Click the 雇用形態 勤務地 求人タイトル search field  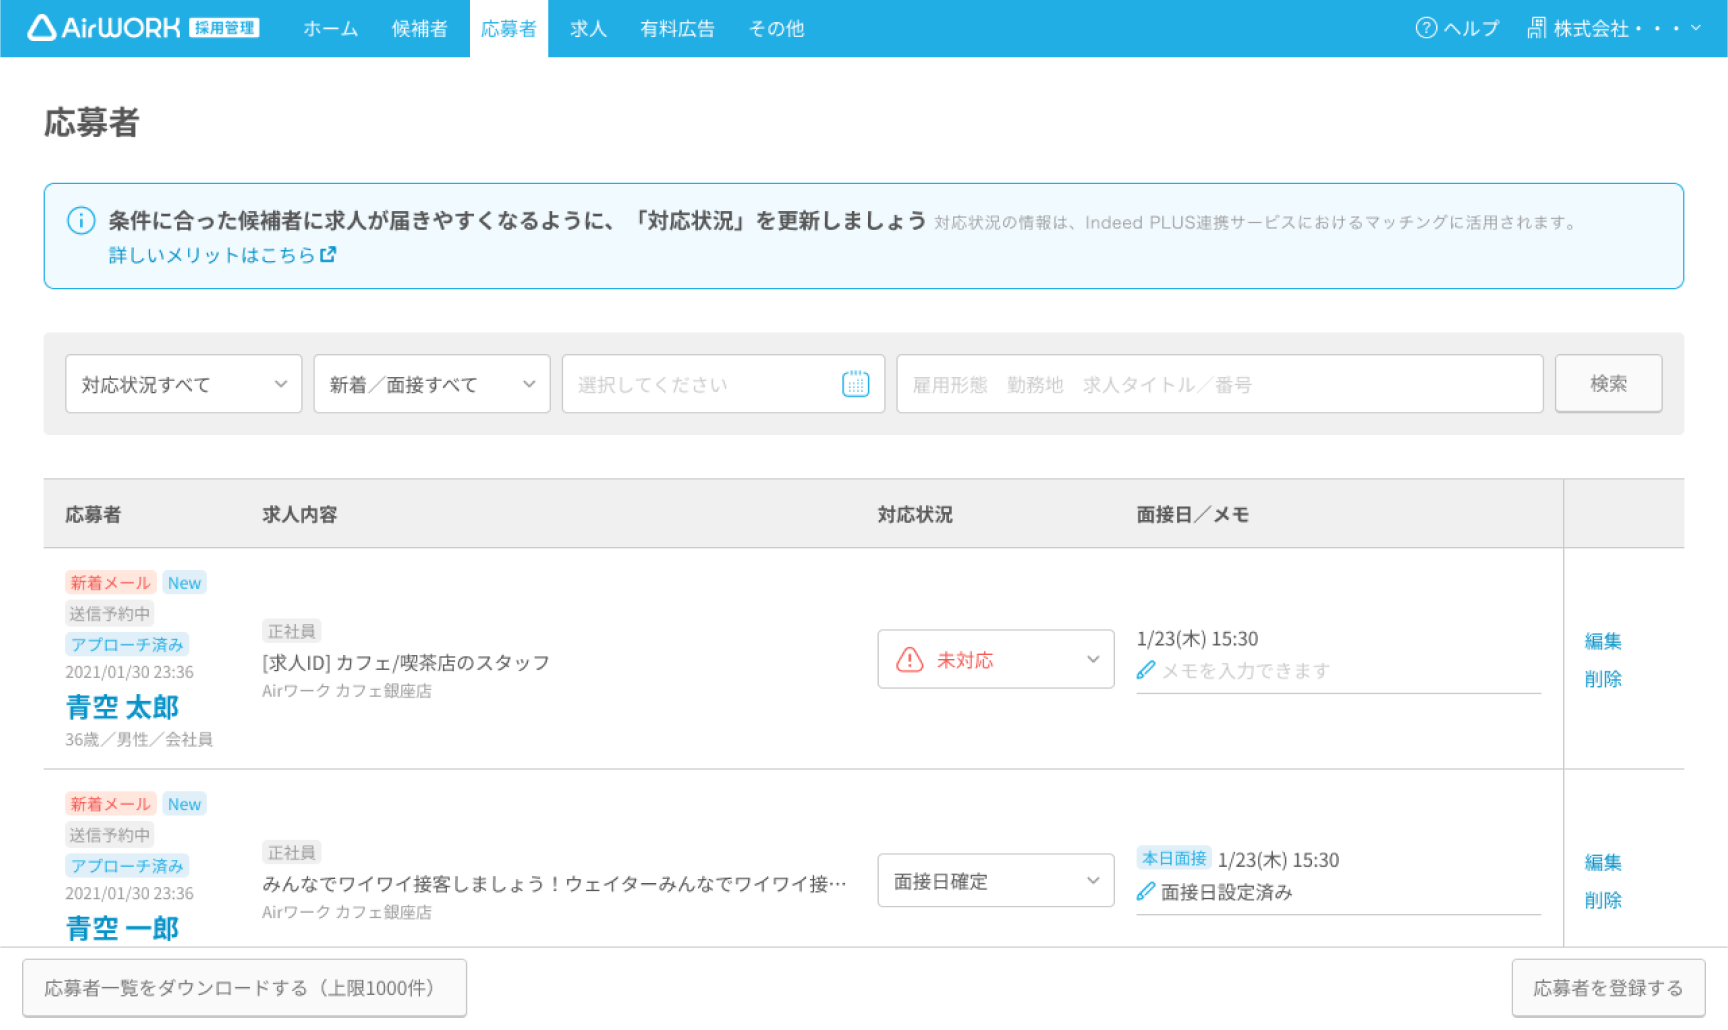coord(1219,384)
